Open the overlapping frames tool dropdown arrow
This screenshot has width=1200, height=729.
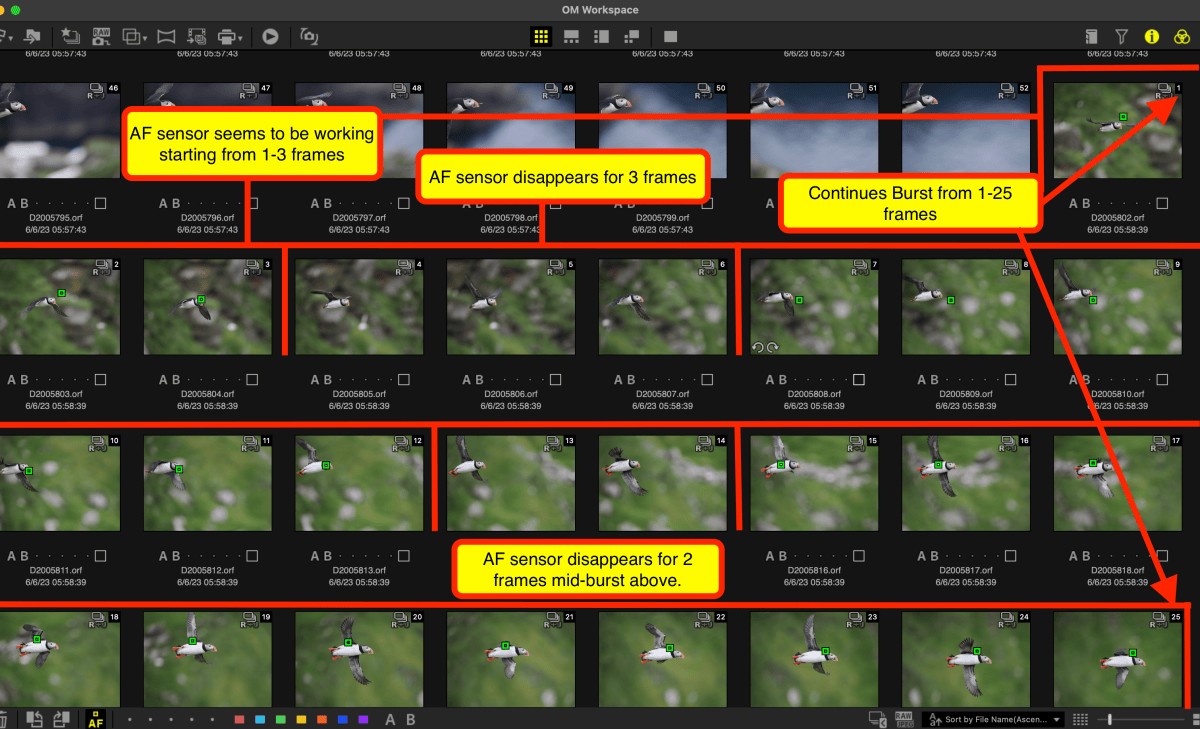145,38
